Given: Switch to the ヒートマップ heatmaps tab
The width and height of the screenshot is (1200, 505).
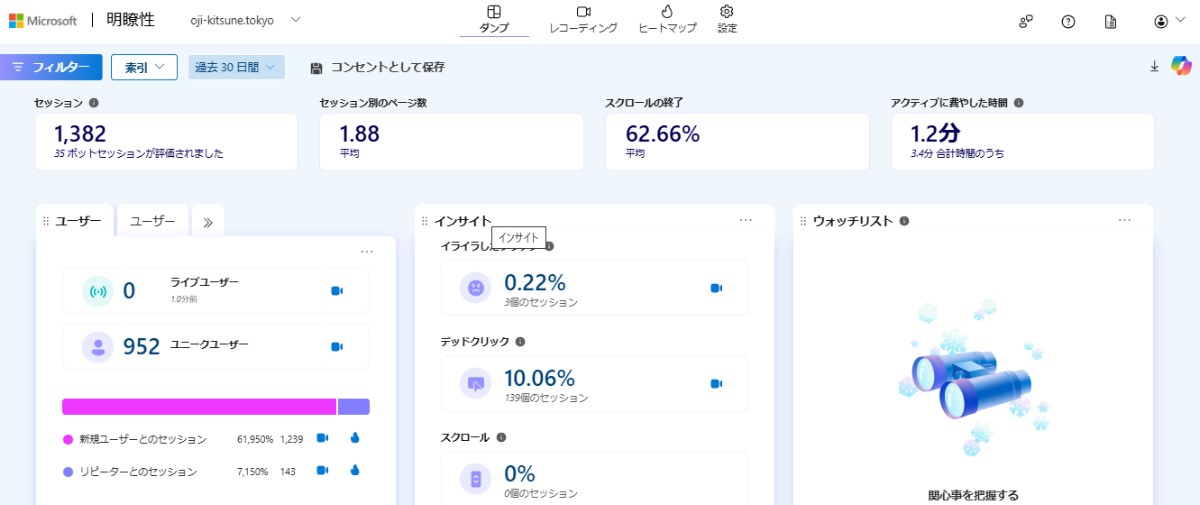Looking at the screenshot, I should click(667, 19).
